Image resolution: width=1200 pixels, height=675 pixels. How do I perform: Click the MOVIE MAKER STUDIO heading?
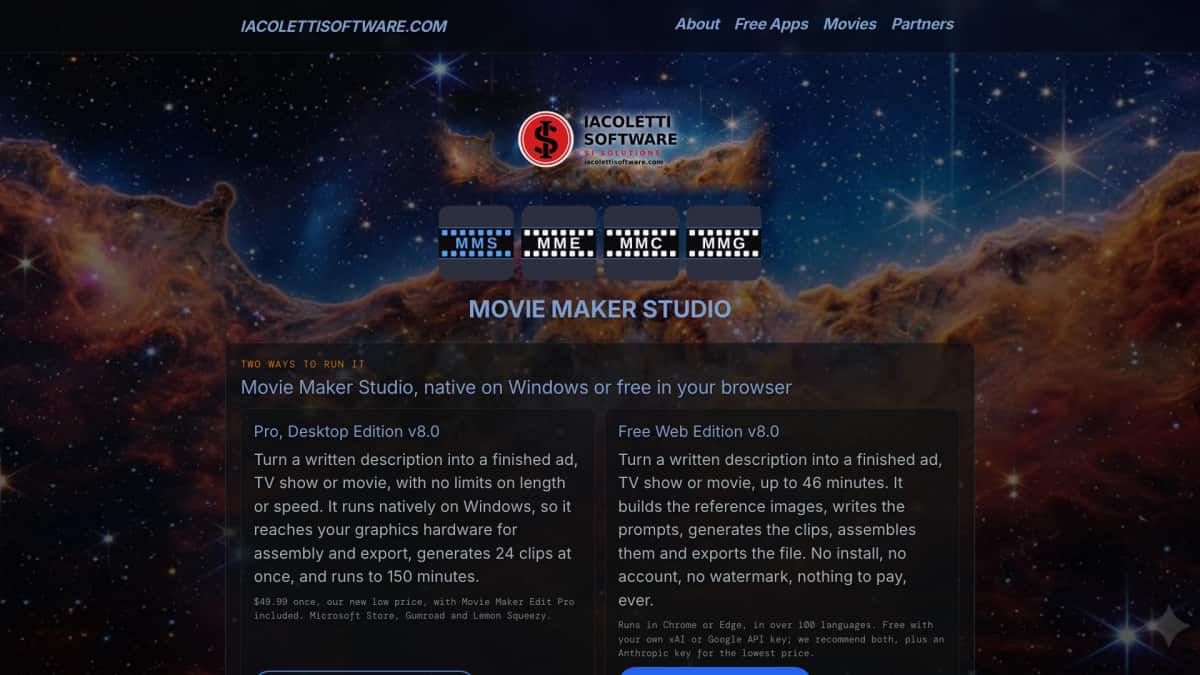click(x=600, y=308)
